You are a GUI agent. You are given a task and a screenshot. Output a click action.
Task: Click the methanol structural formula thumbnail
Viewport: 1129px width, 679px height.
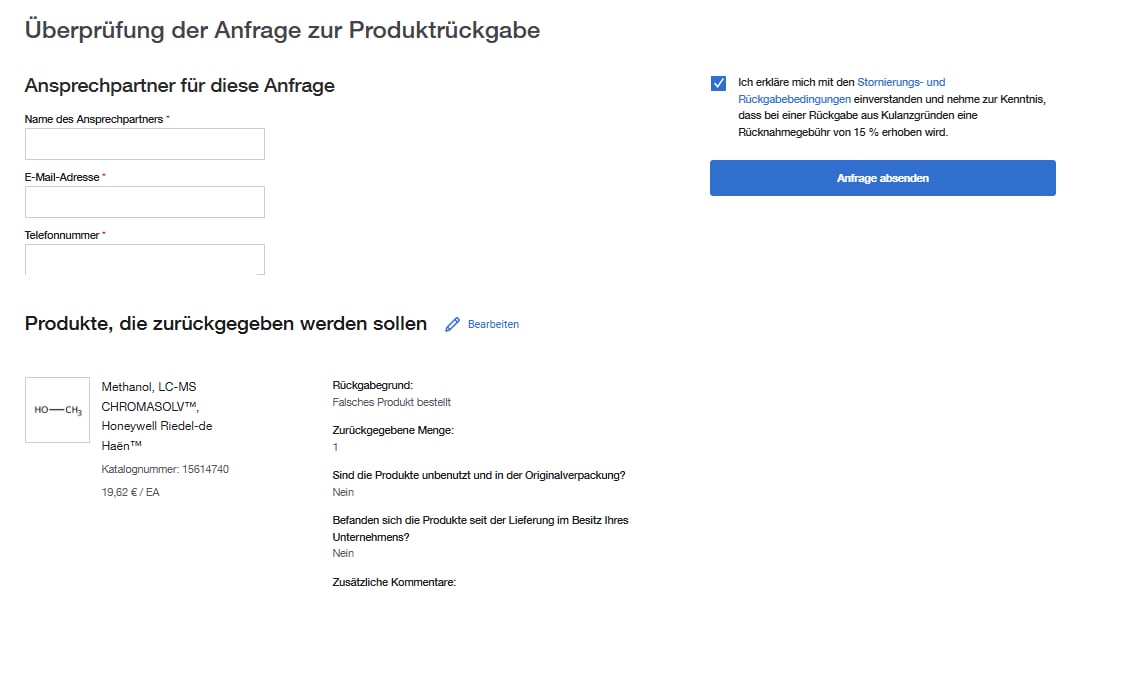pyautogui.click(x=57, y=409)
